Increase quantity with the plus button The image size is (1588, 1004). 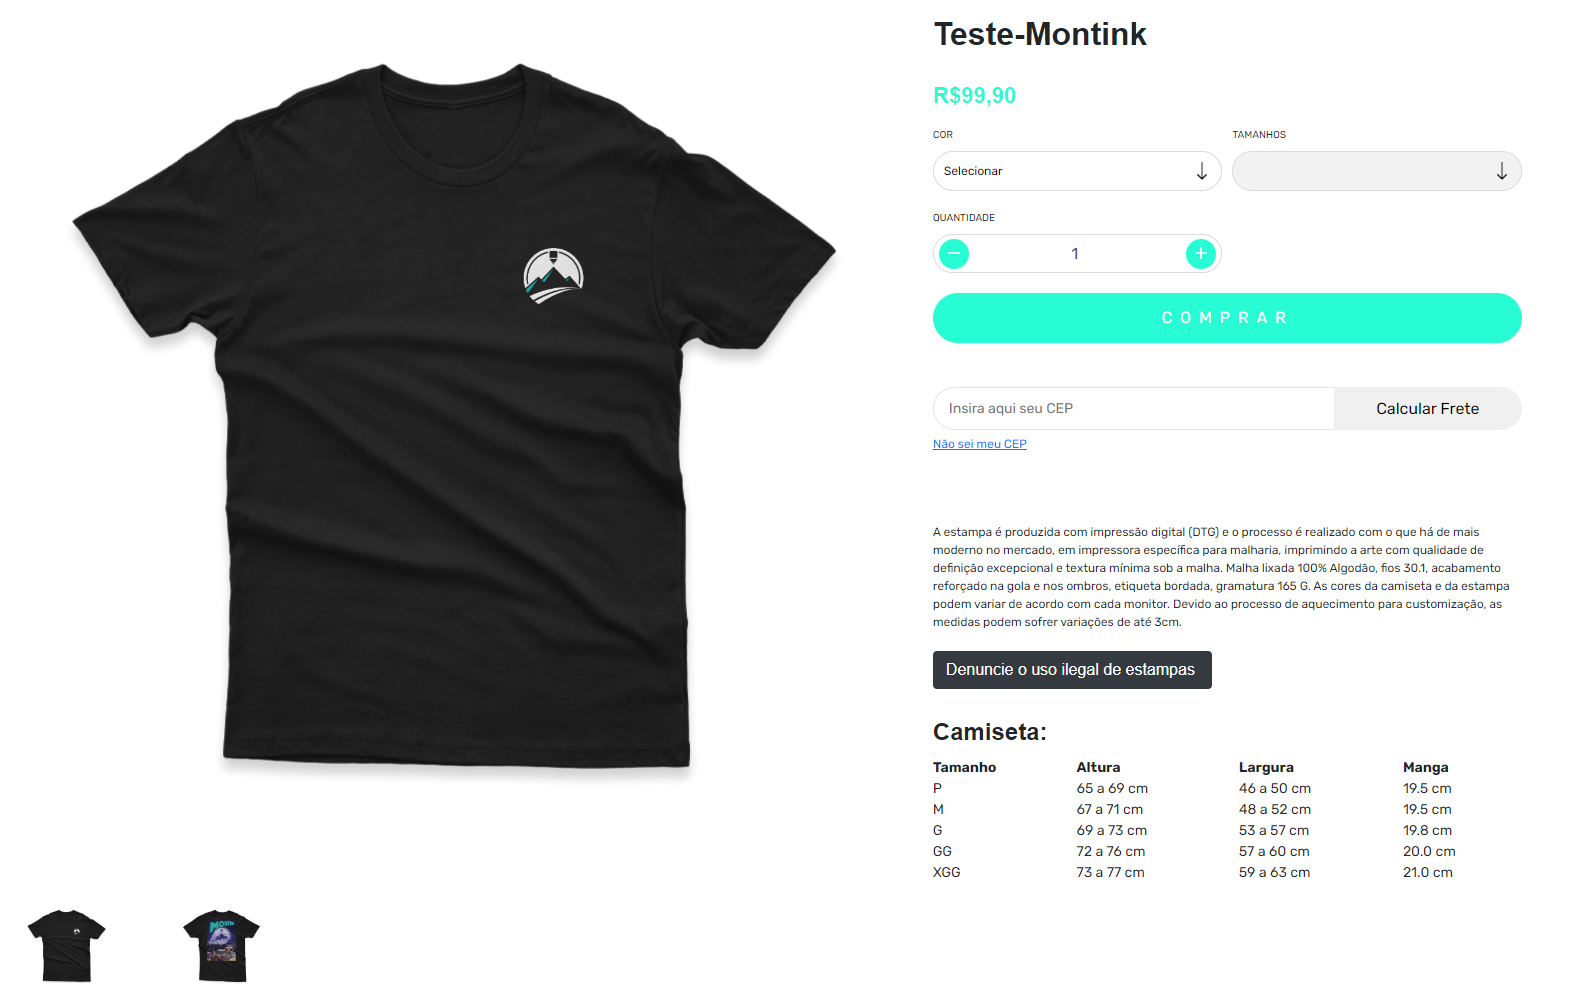coord(1200,254)
